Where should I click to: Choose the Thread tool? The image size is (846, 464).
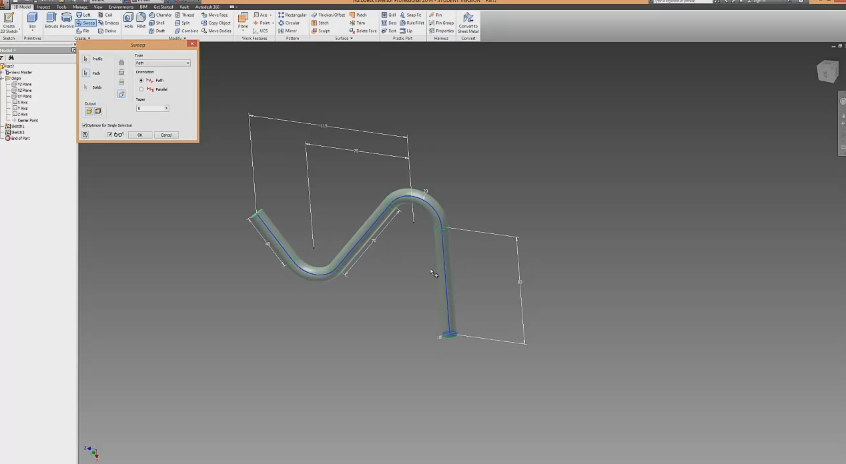(x=185, y=15)
